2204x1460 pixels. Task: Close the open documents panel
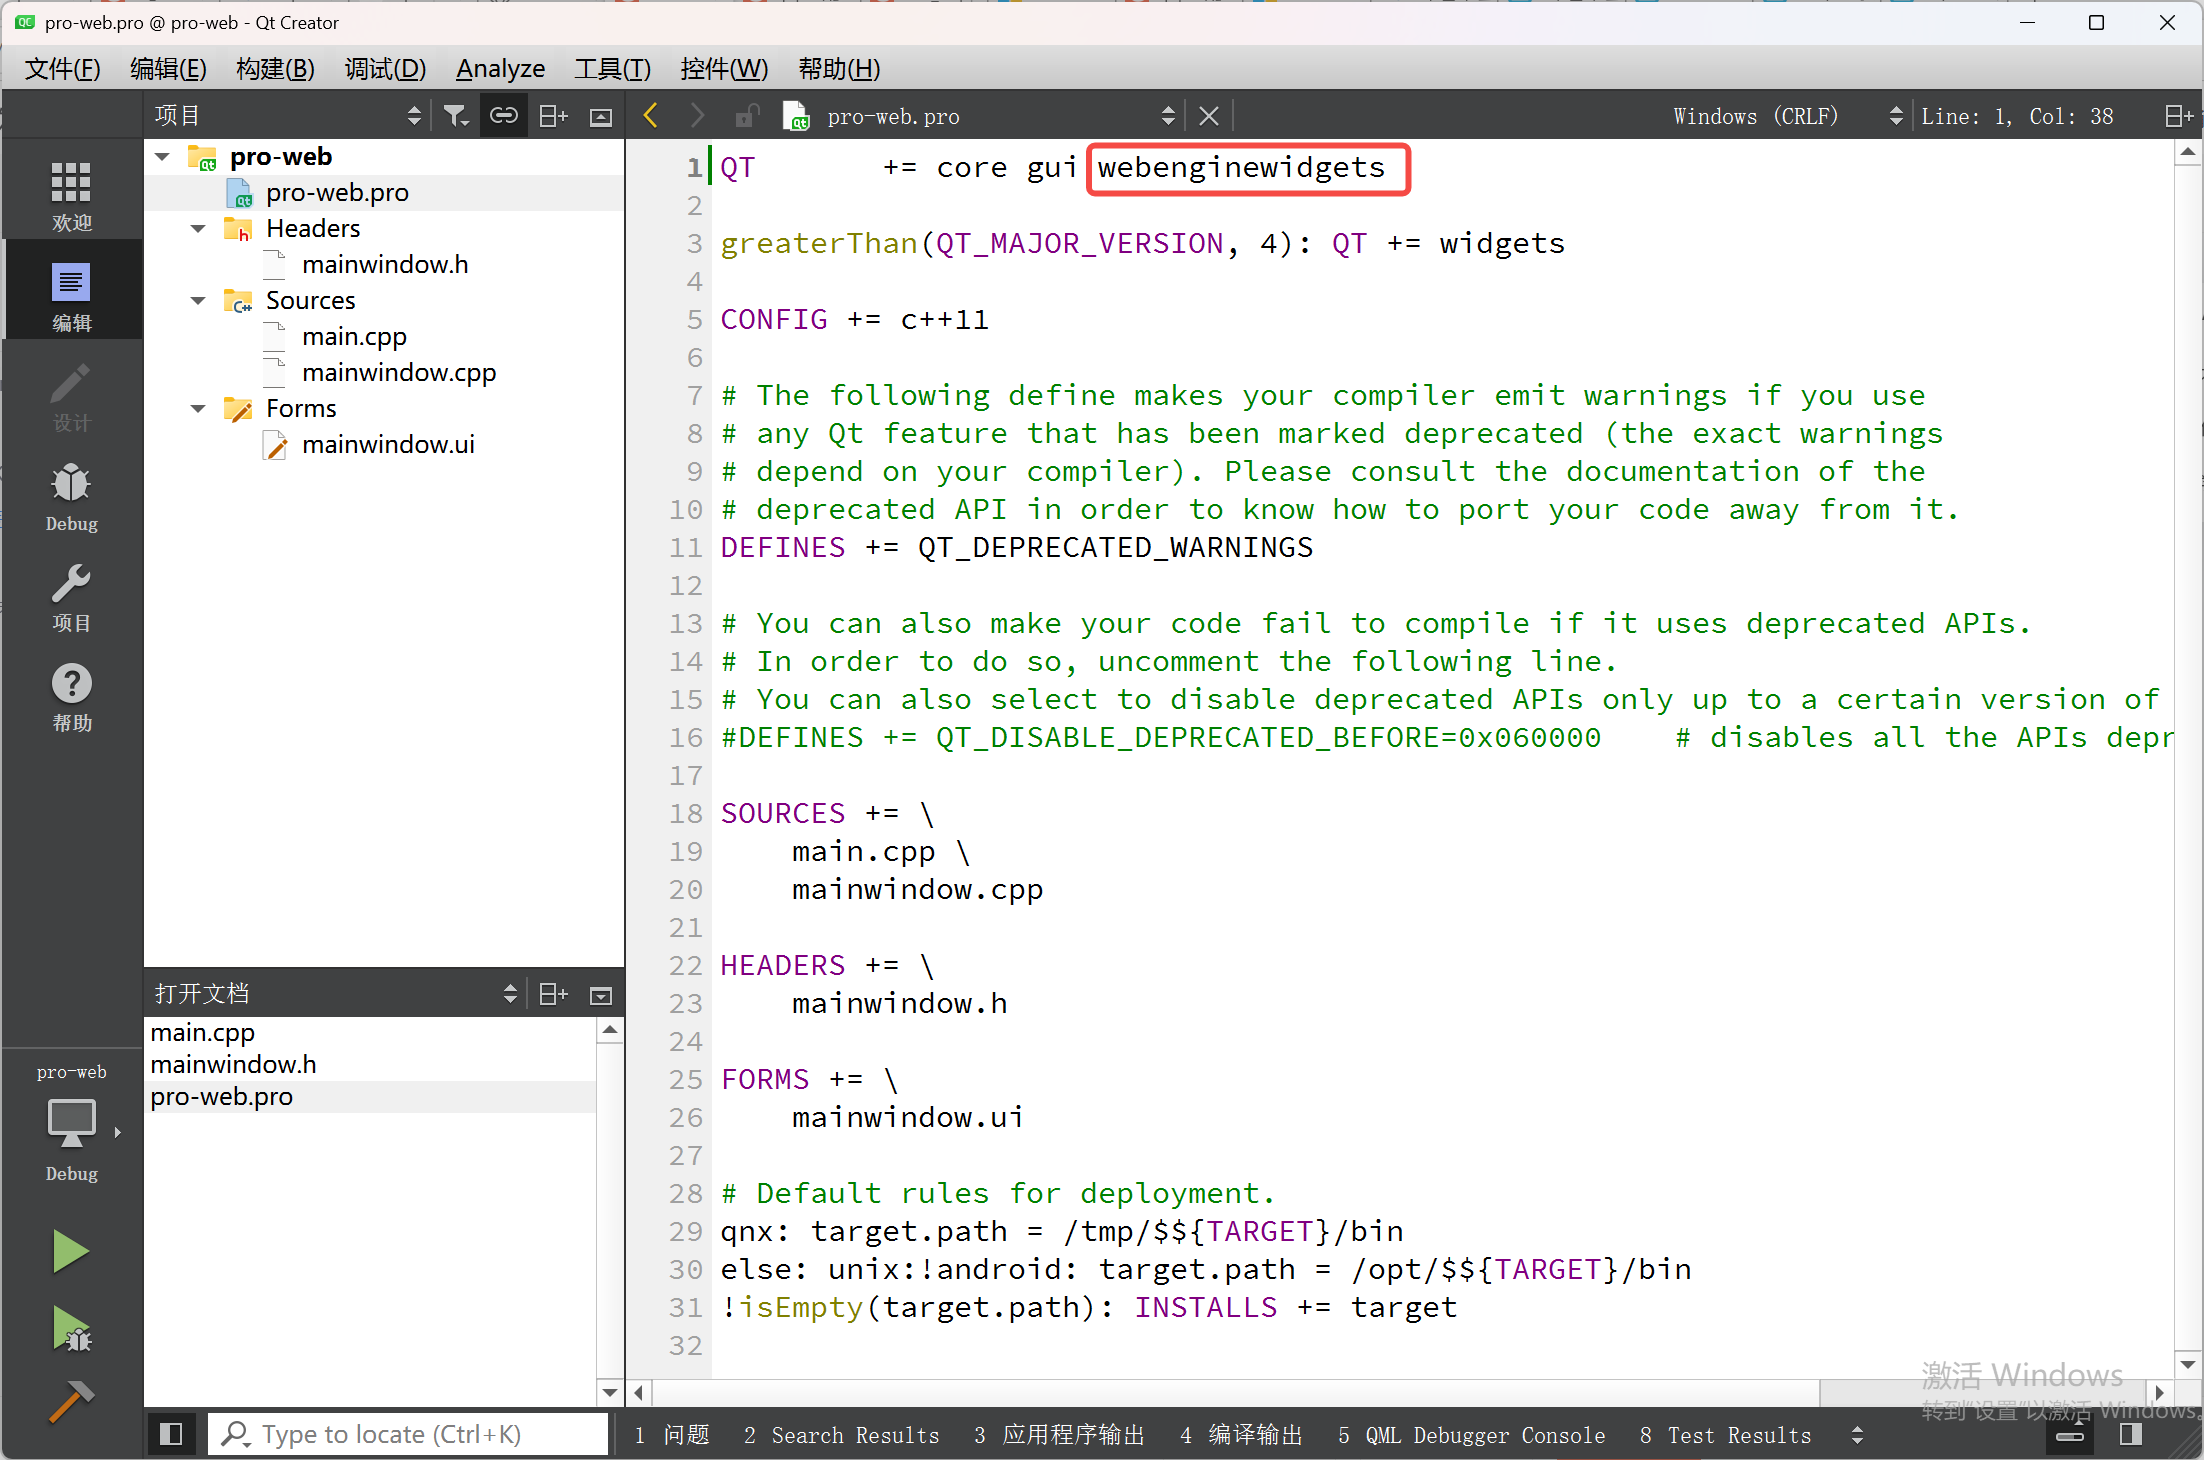pyautogui.click(x=601, y=995)
